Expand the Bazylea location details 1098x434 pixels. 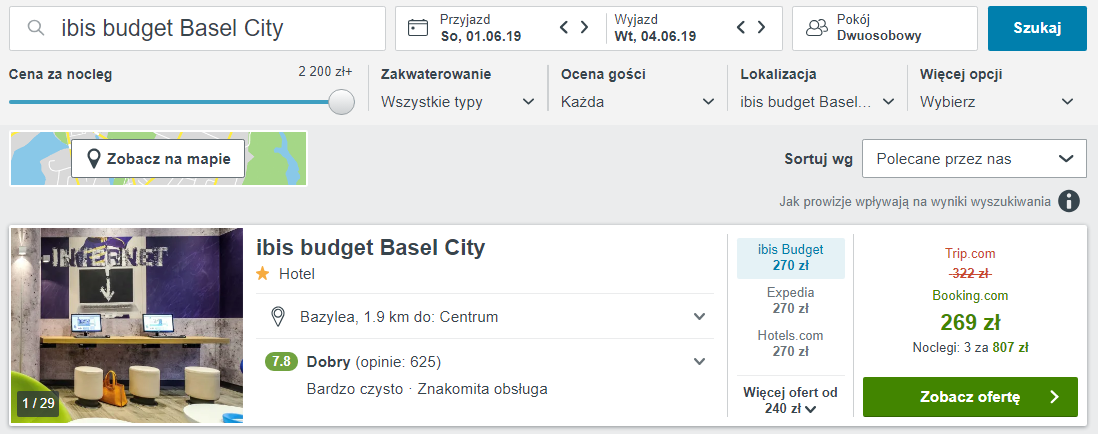click(x=699, y=317)
